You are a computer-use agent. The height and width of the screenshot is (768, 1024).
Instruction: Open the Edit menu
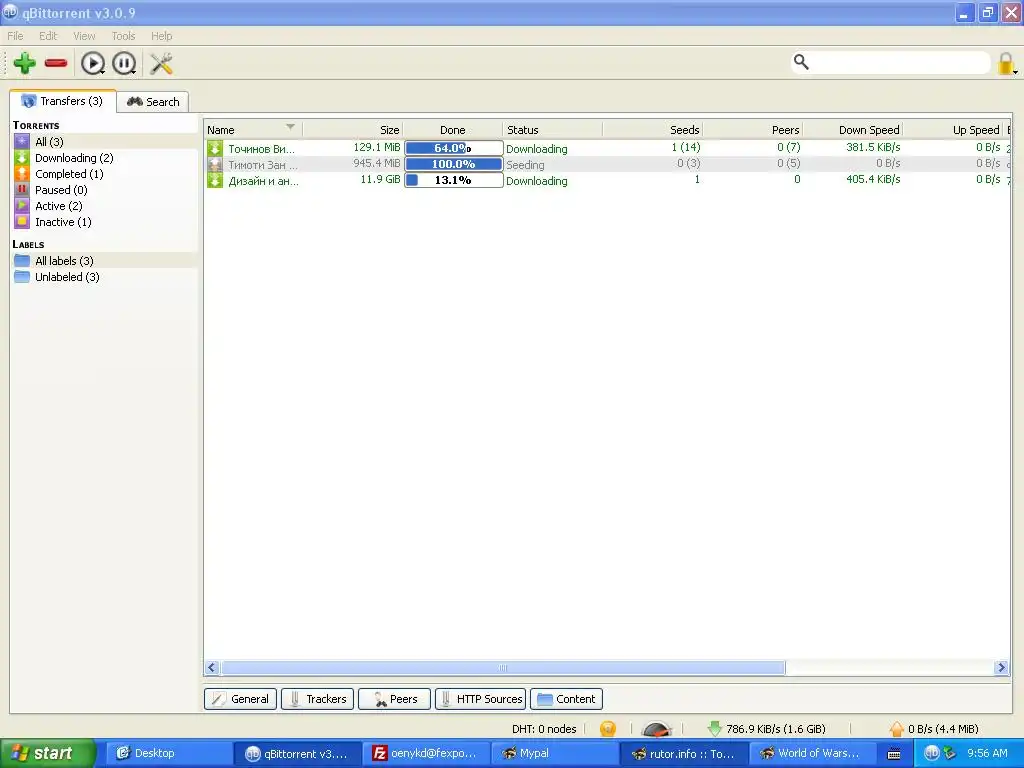coord(48,36)
